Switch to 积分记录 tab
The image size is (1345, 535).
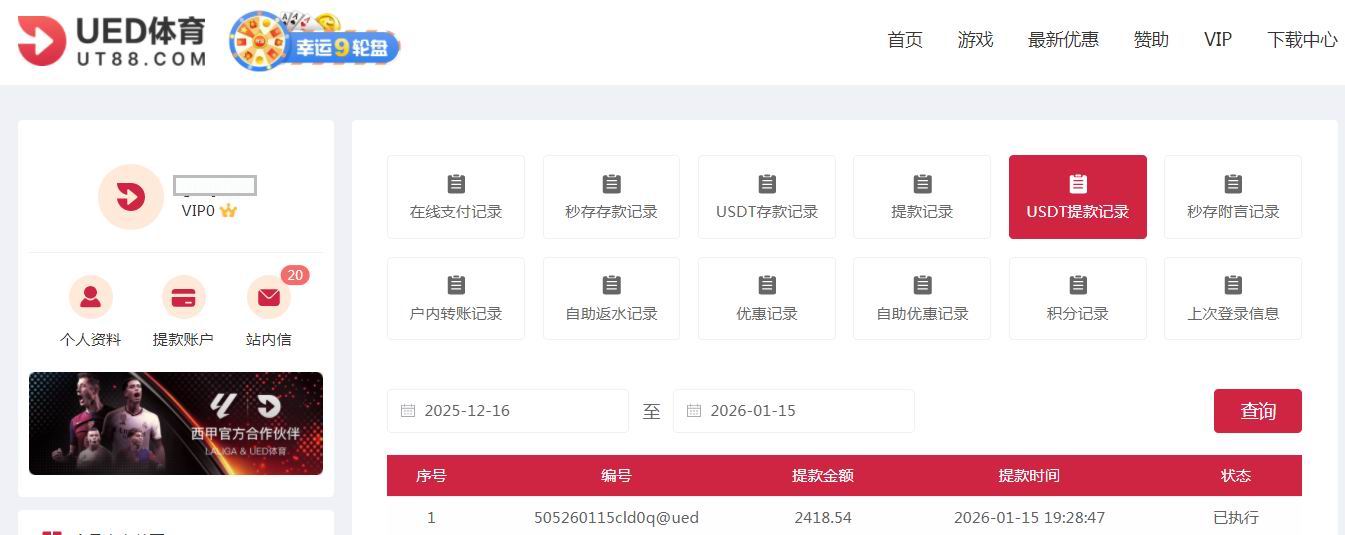(x=1077, y=299)
